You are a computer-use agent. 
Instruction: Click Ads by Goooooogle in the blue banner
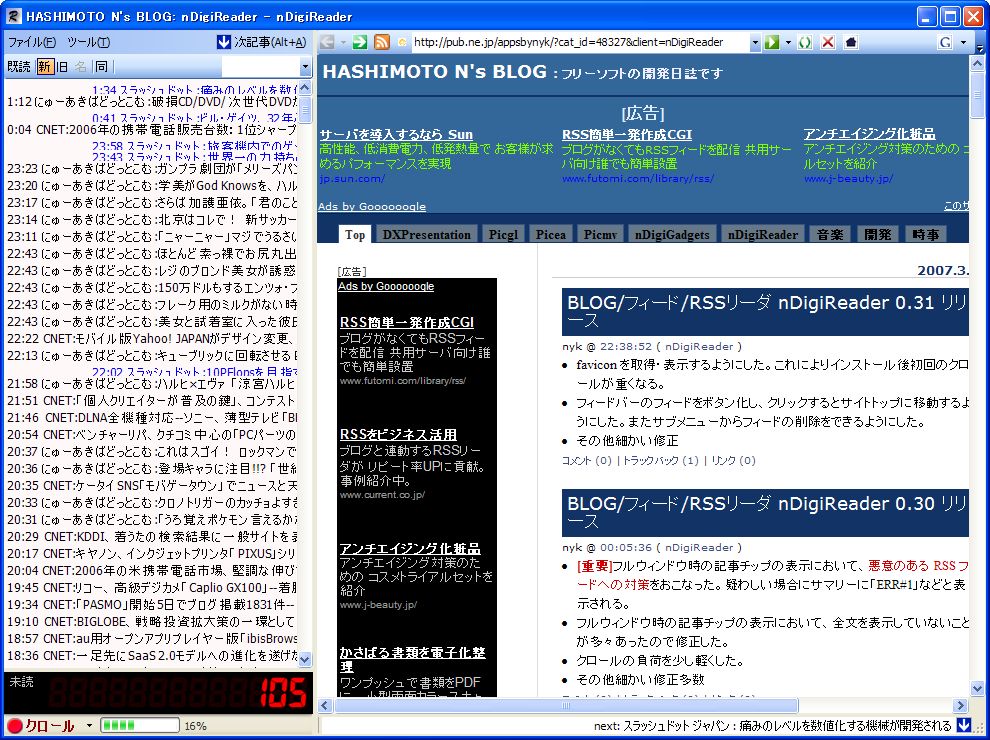pyautogui.click(x=372, y=206)
